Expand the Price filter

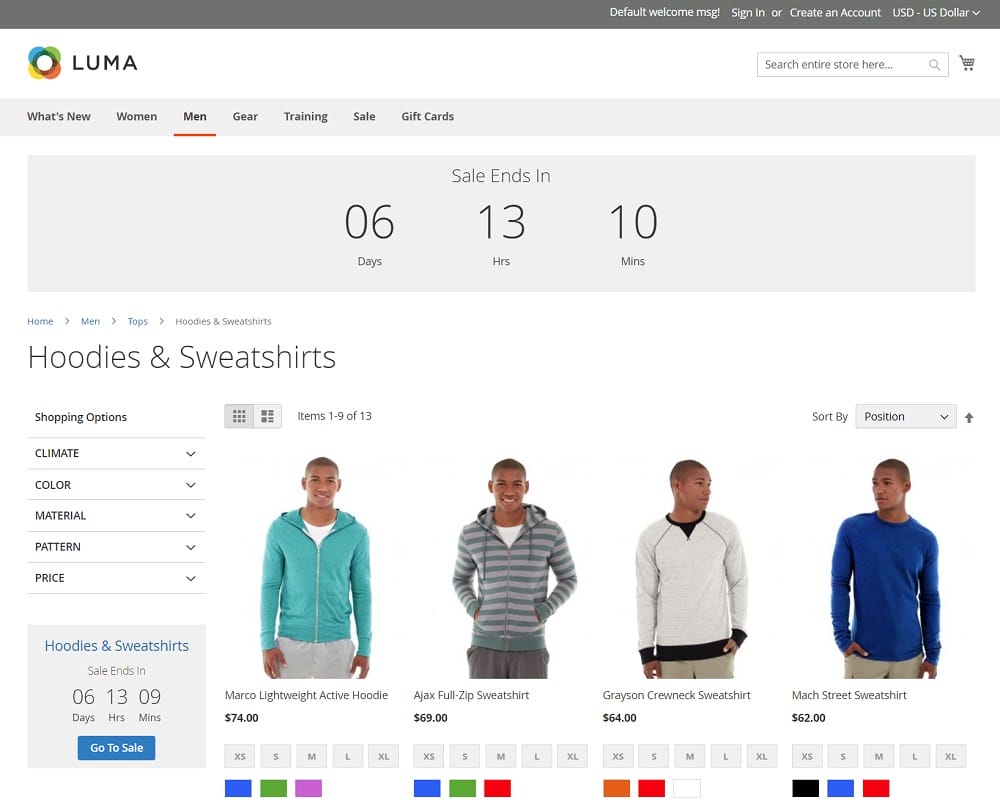point(116,578)
